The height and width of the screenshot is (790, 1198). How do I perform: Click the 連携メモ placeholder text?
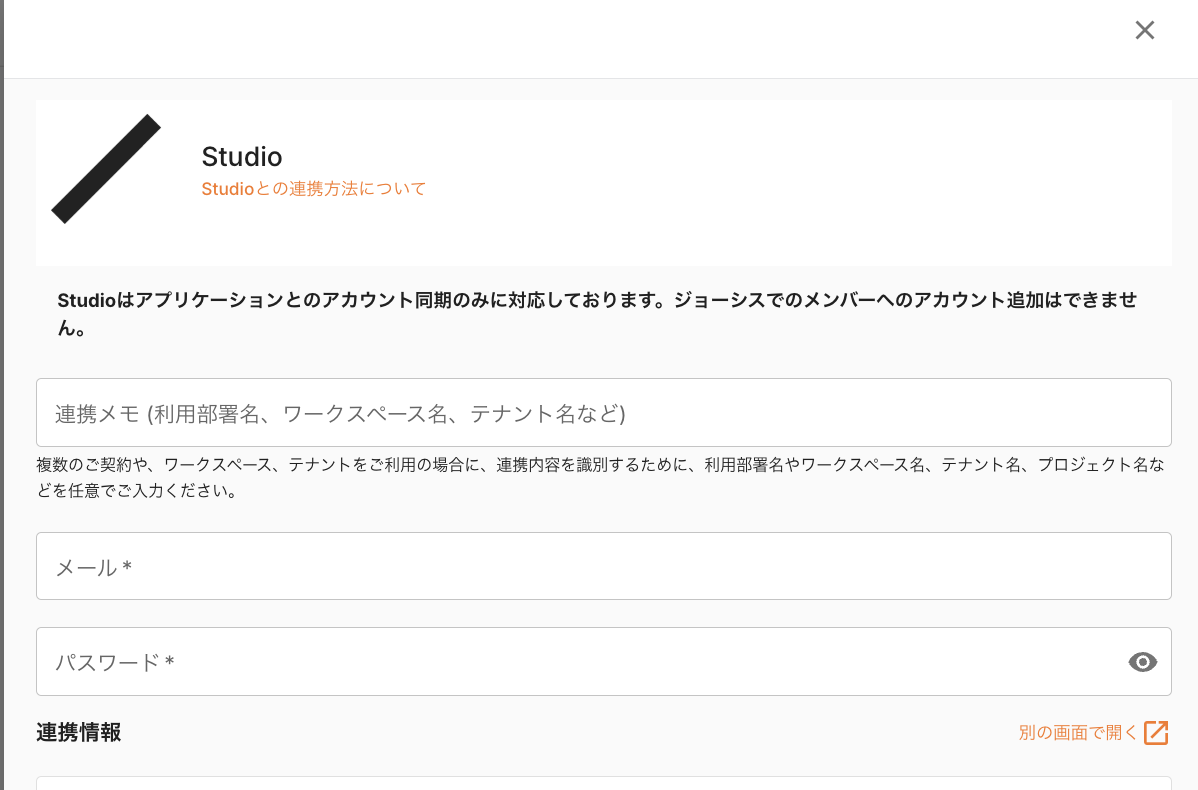coord(340,414)
